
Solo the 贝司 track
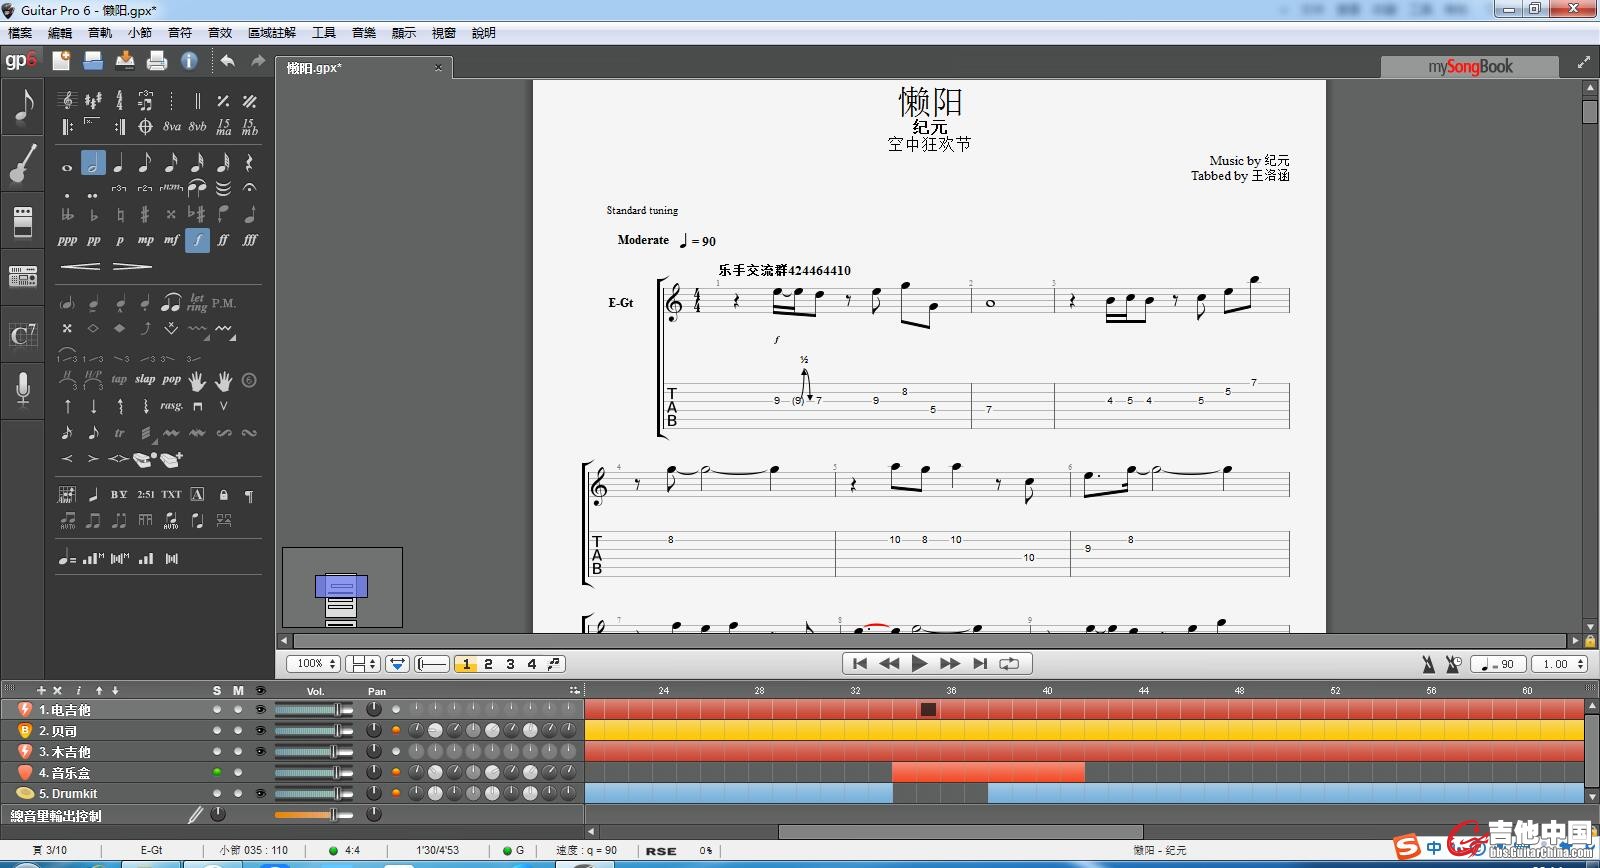click(217, 731)
